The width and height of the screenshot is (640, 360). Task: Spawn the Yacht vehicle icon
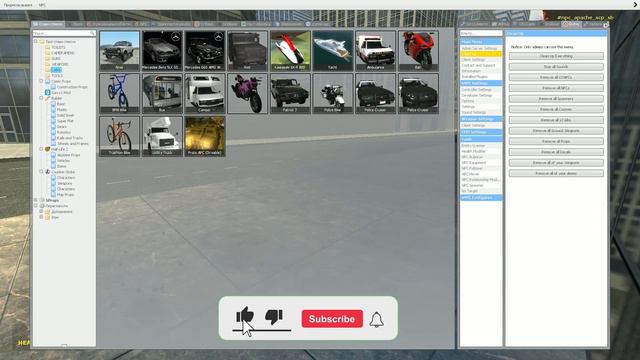(x=333, y=51)
